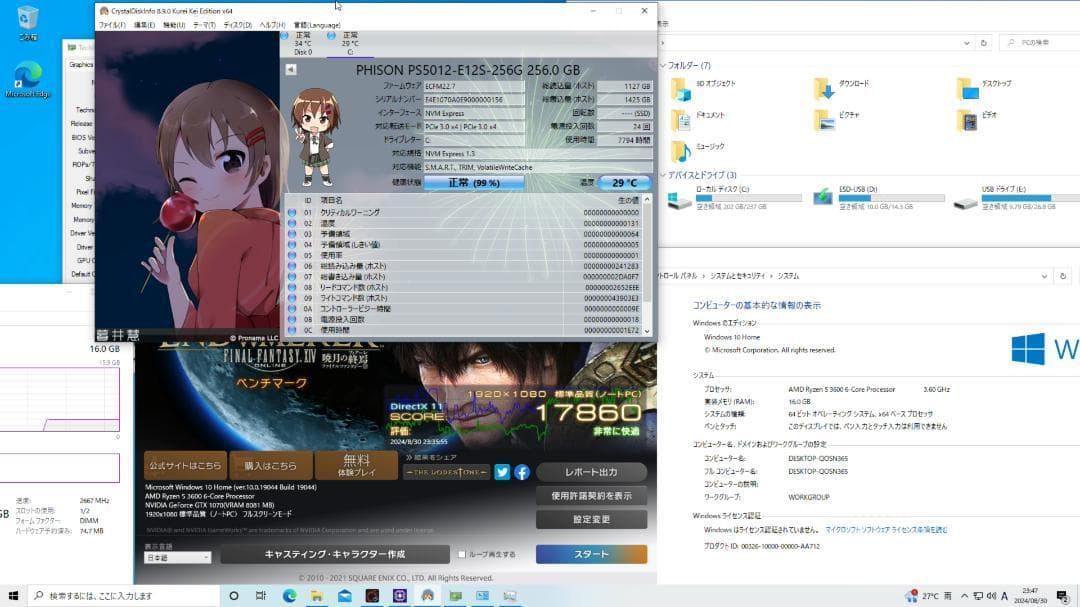Open the テーマ menu in CrystalDiskInfo
This screenshot has height=607, width=1080.
[203, 27]
